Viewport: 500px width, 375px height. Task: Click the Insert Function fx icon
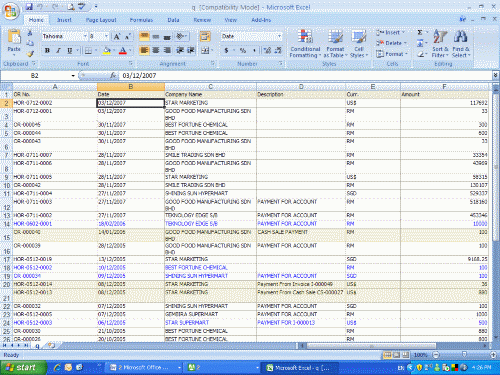[x=113, y=76]
